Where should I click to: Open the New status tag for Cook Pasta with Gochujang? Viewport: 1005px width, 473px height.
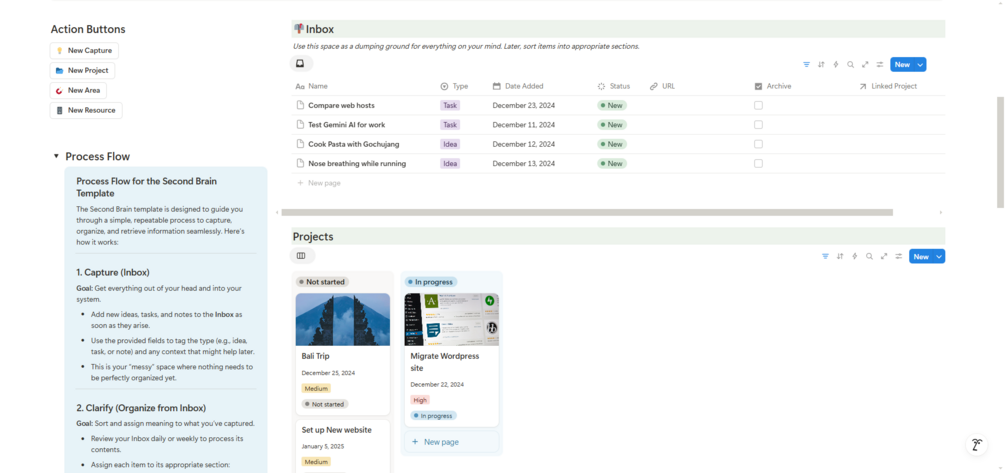611,144
